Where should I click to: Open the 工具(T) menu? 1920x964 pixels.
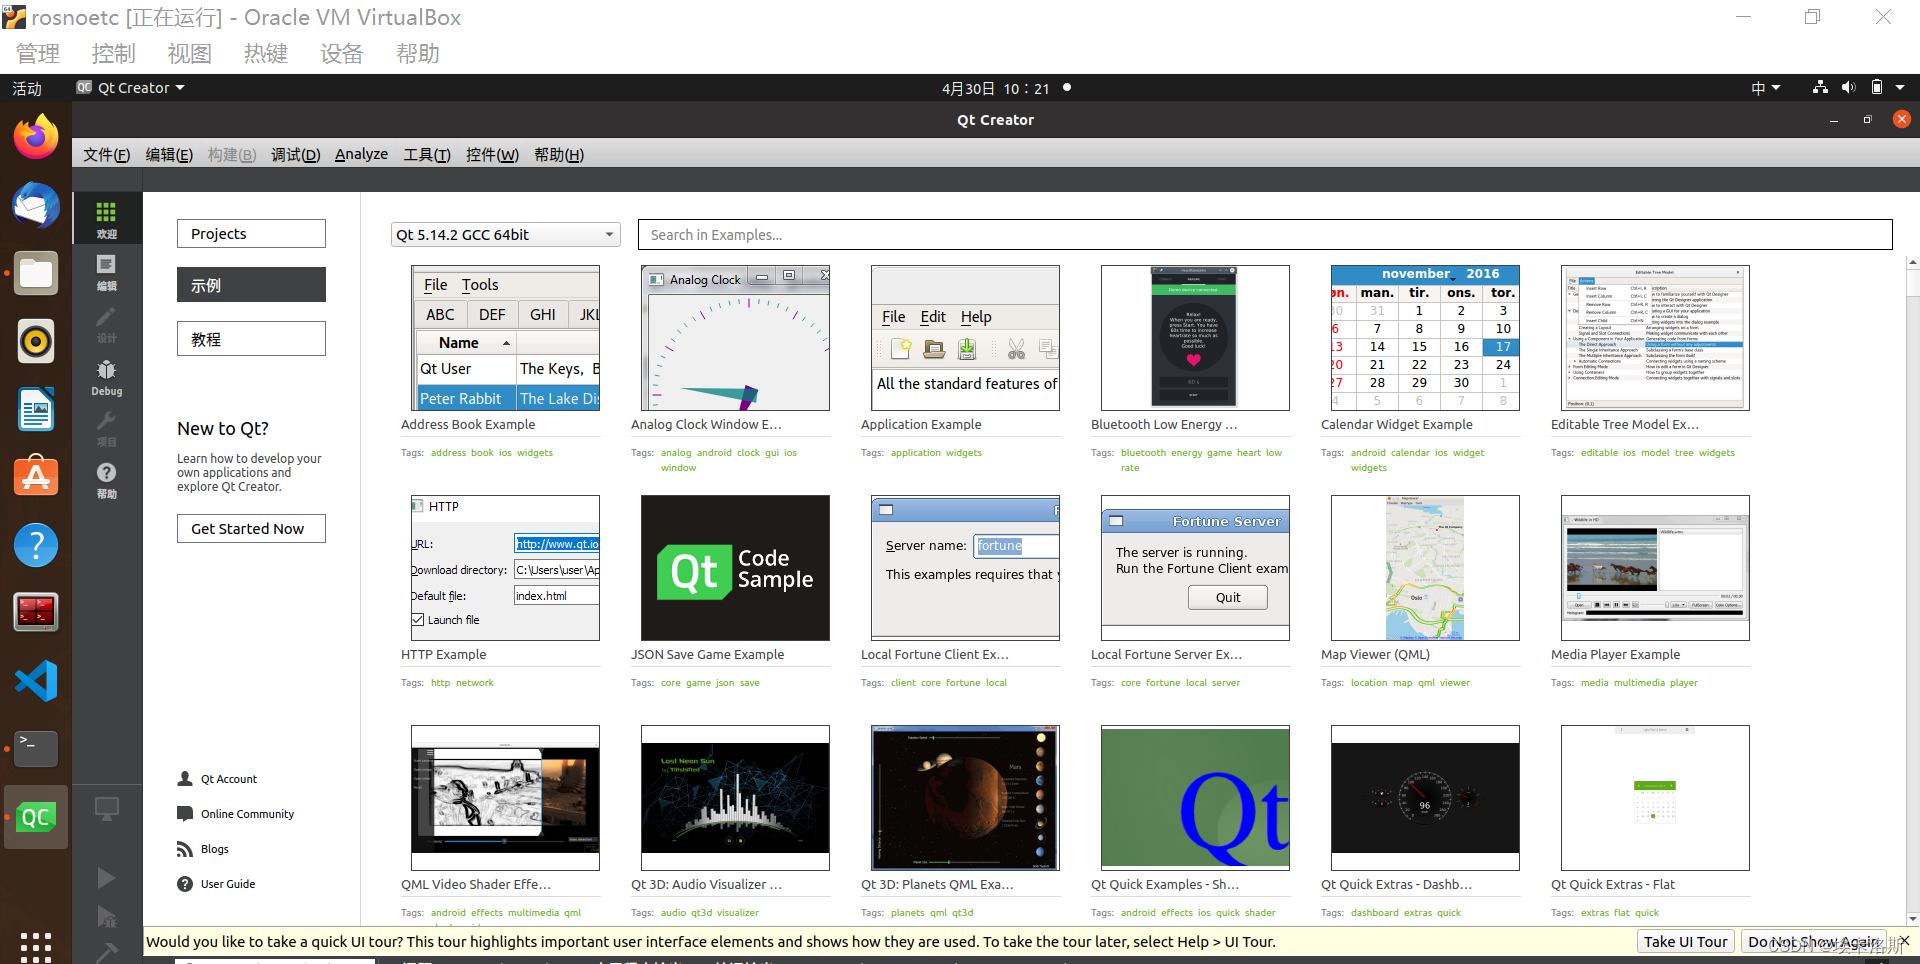click(x=427, y=155)
